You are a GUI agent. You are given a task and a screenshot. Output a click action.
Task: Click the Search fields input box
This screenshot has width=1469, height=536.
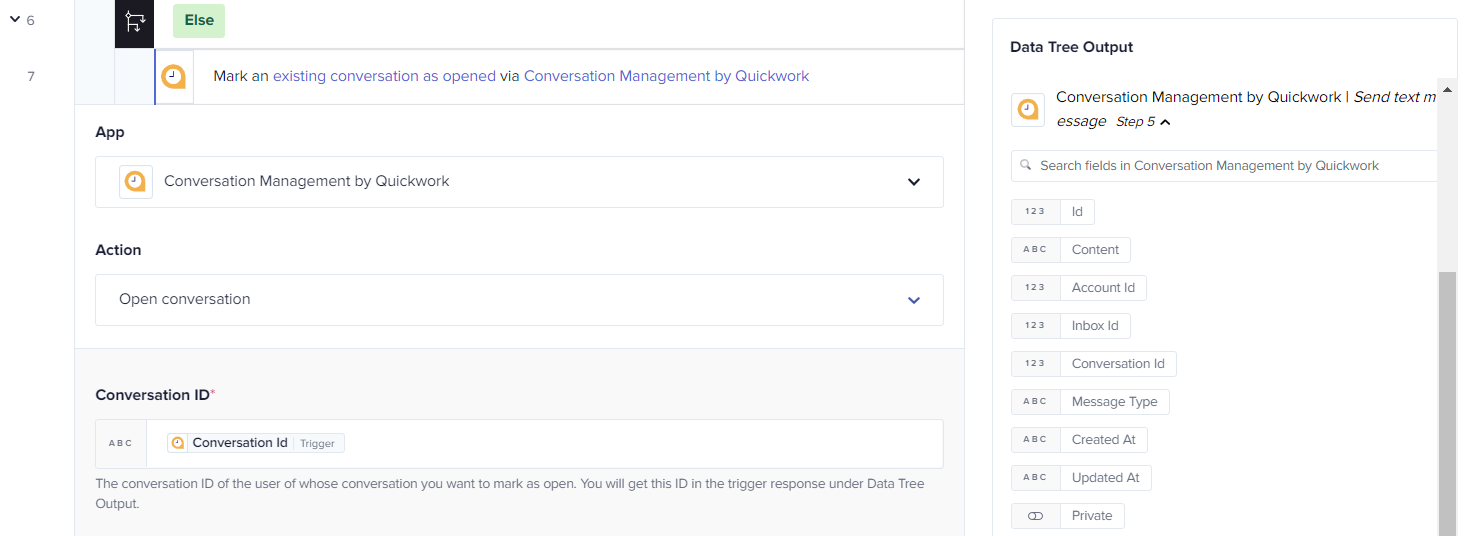tap(1224, 166)
